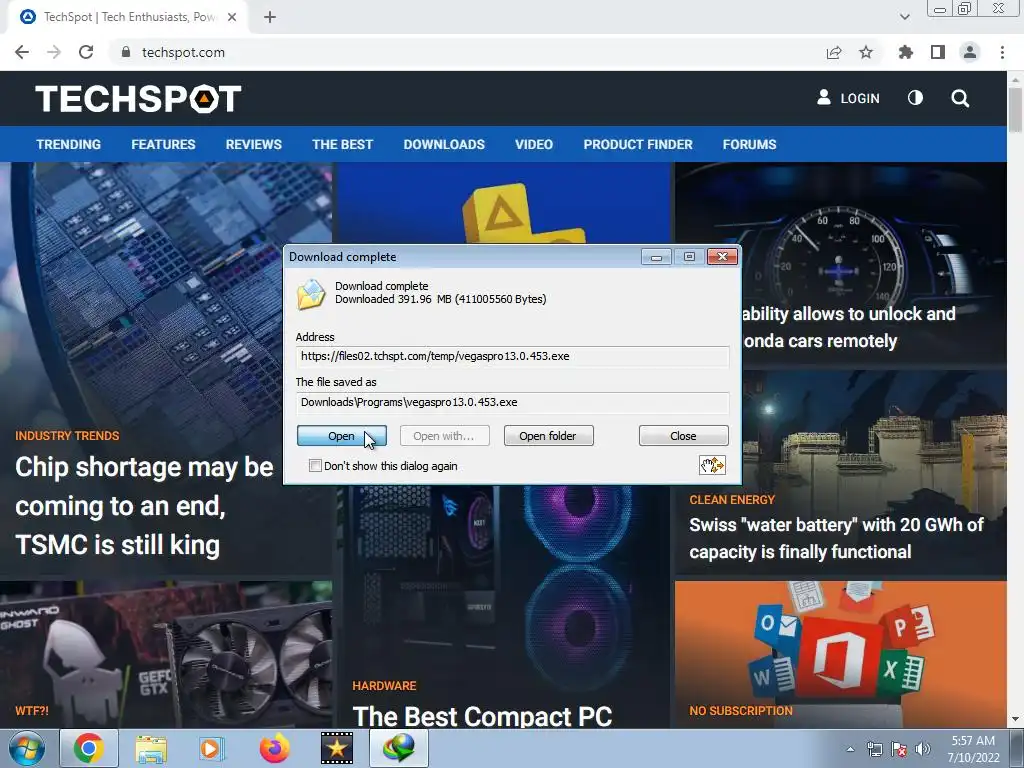Open the FORUMS menu item
This screenshot has height=768, width=1024.
pos(749,144)
